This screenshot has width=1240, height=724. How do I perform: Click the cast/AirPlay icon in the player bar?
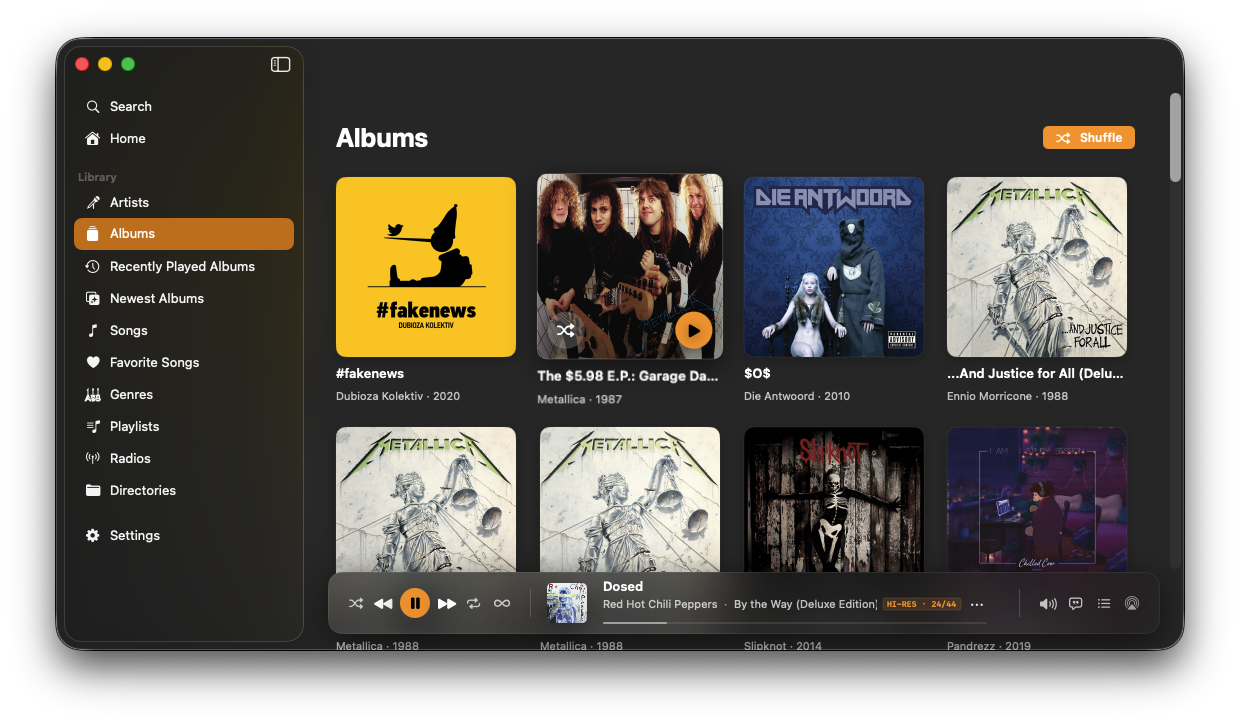pyautogui.click(x=1131, y=603)
